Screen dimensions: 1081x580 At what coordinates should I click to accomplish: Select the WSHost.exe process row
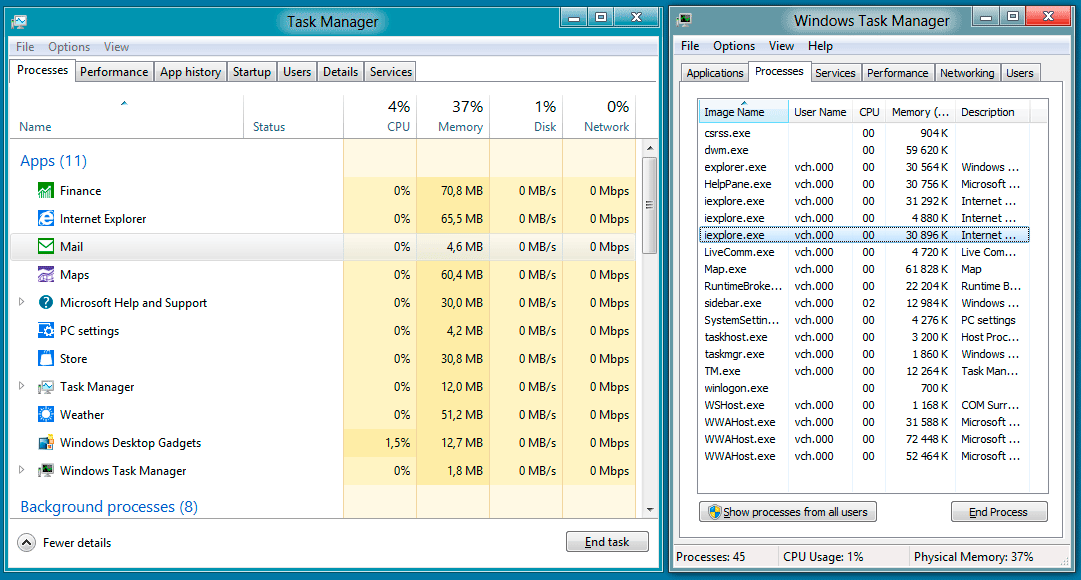864,405
